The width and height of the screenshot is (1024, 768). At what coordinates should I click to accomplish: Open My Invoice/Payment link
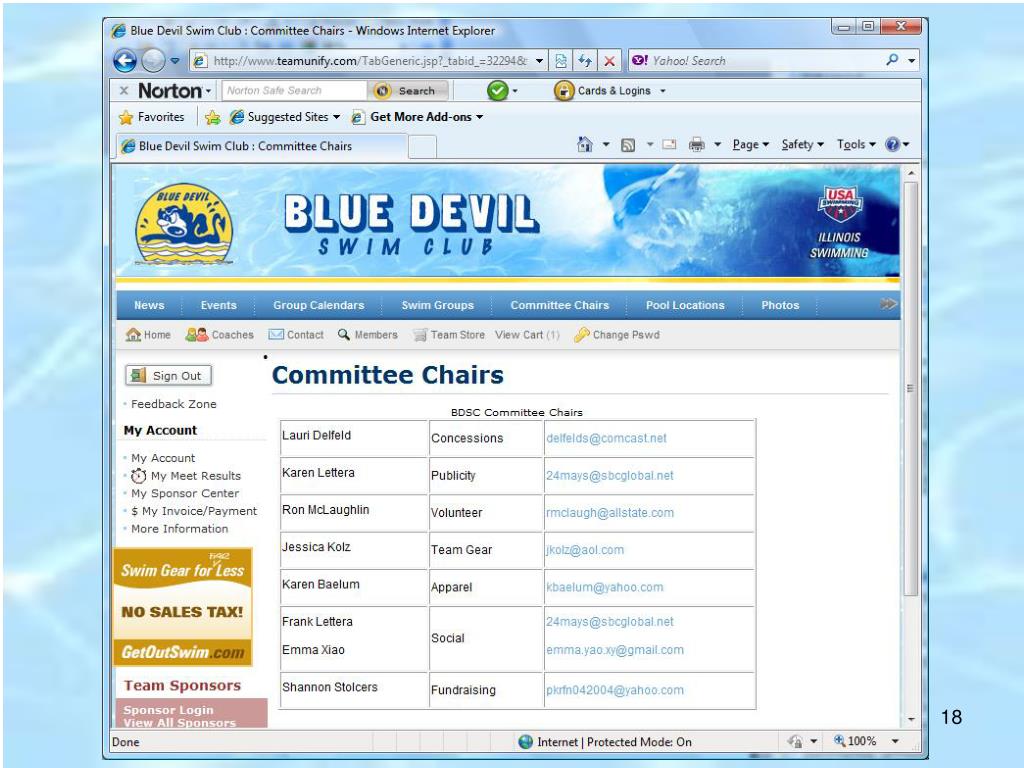[194, 511]
